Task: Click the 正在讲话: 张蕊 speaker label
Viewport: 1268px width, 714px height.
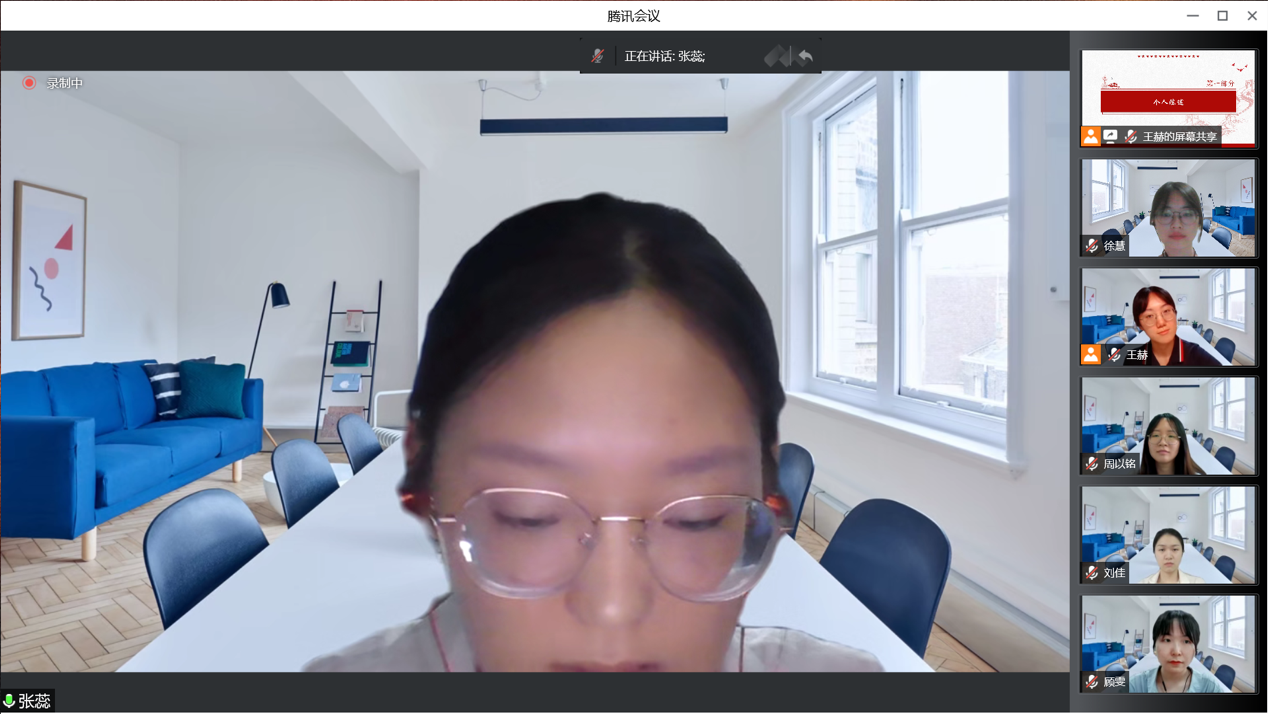Action: 665,56
